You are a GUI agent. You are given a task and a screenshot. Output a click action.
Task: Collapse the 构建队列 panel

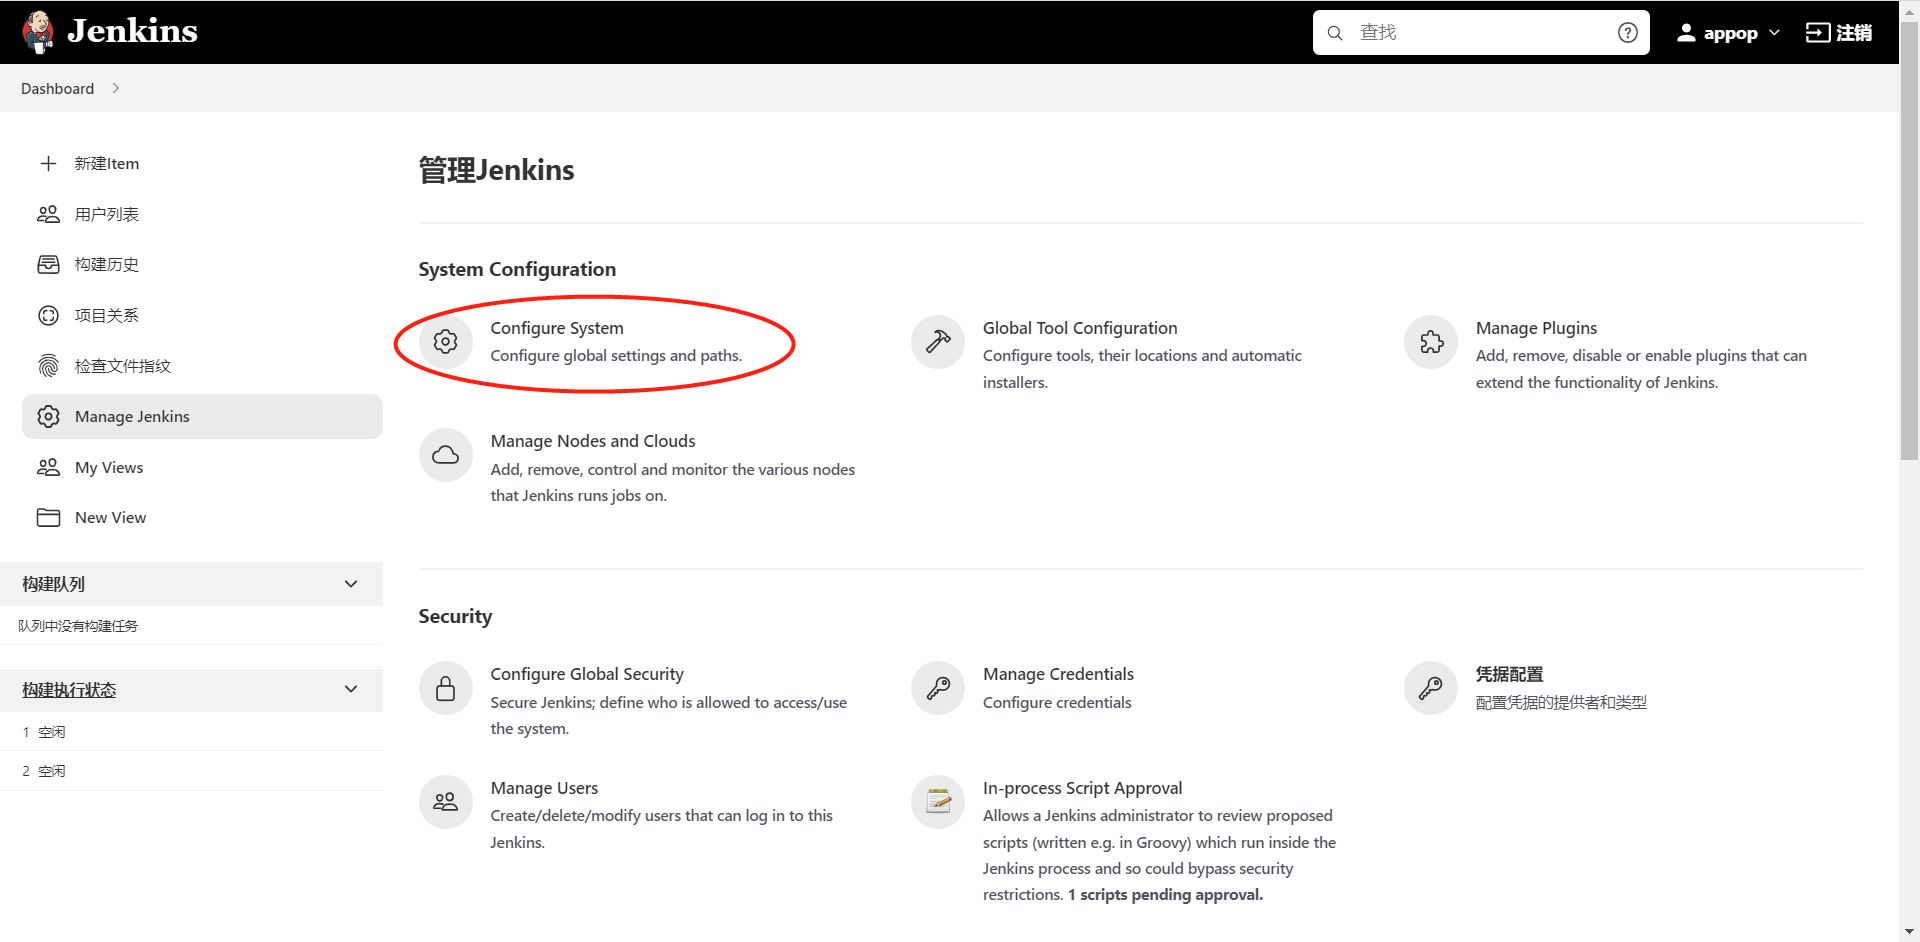(x=351, y=584)
